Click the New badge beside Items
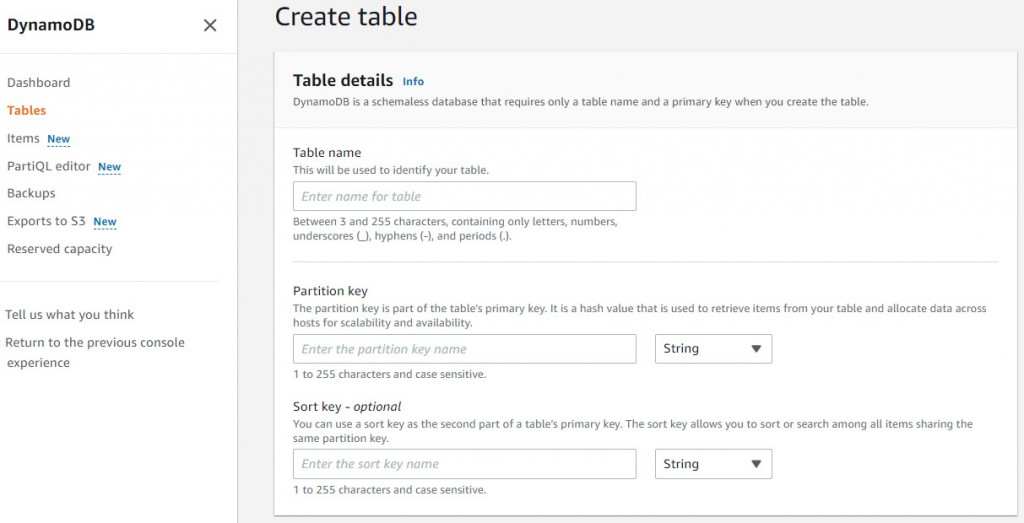Image resolution: width=1024 pixels, height=523 pixels. tap(59, 140)
